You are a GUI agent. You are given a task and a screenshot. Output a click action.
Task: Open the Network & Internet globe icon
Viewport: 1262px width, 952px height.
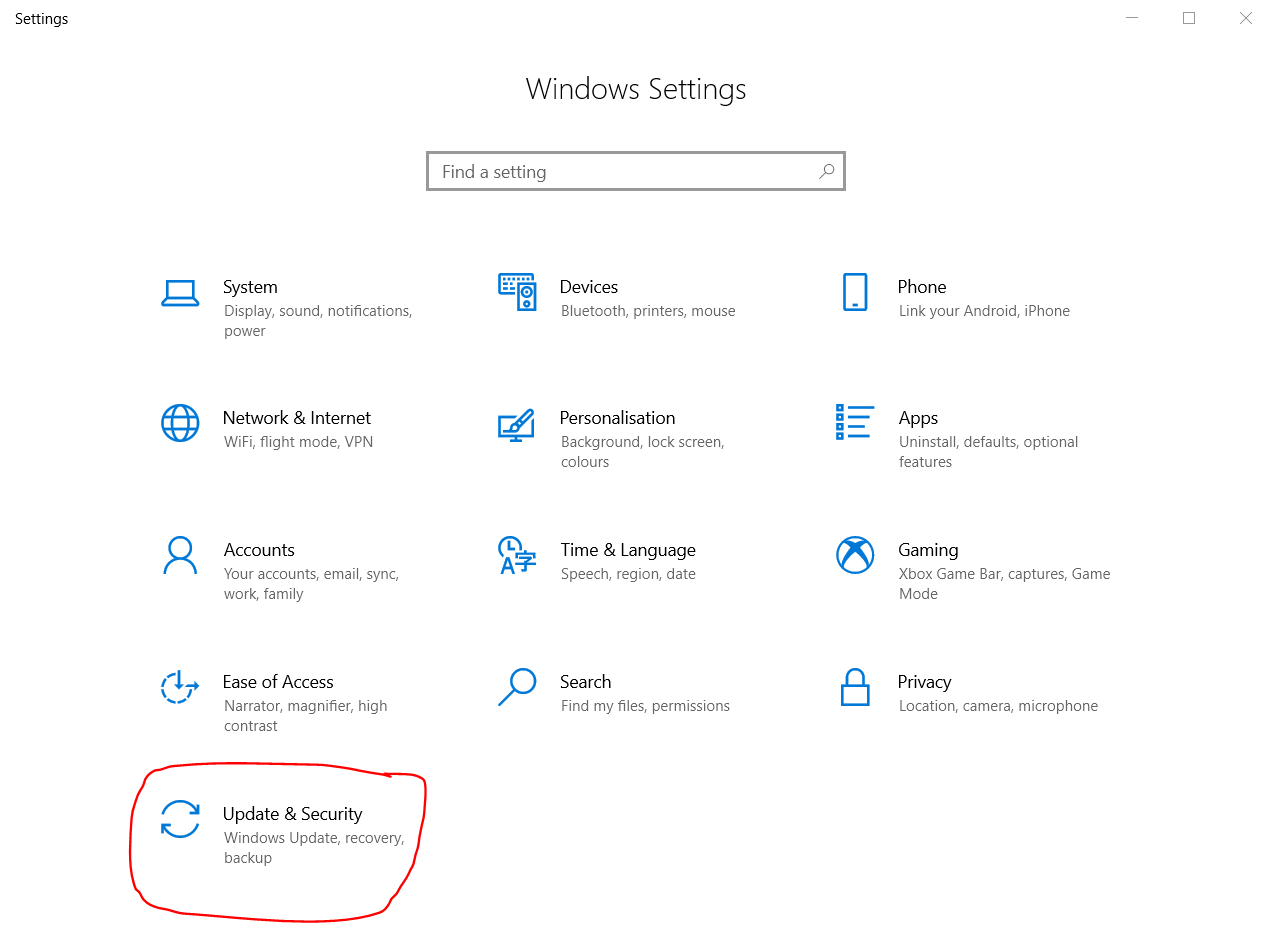(180, 423)
